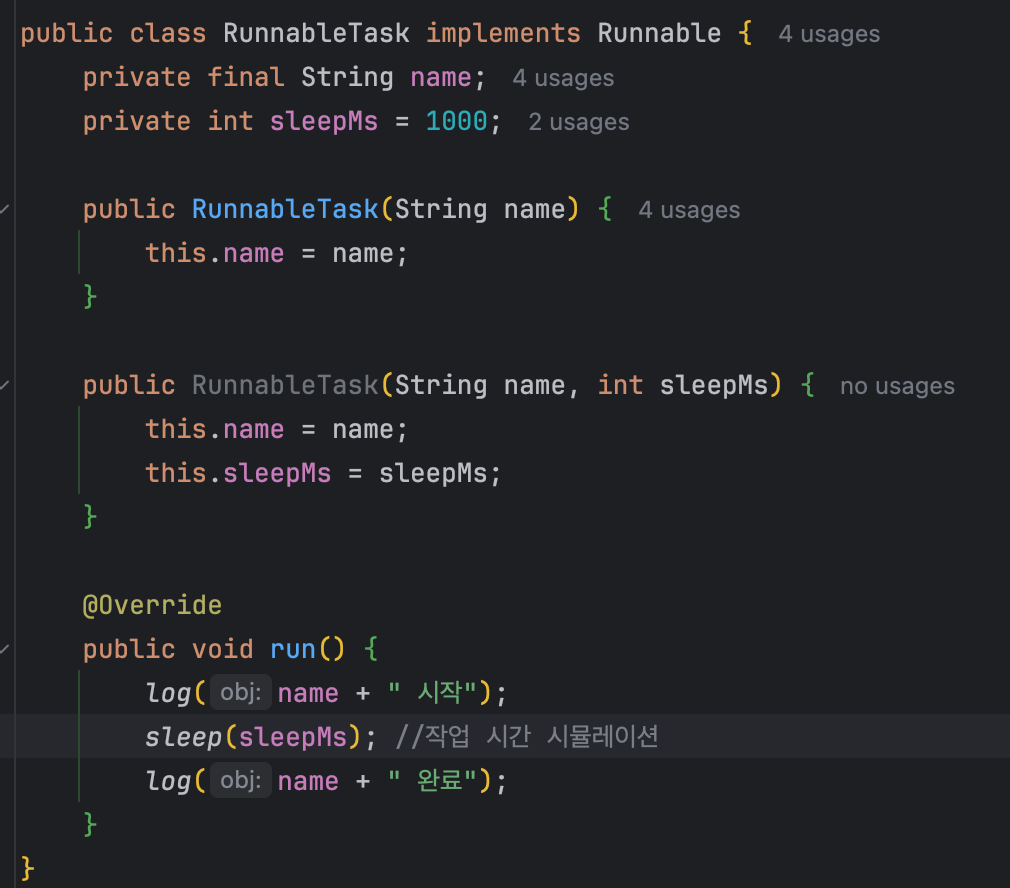Screen dimensions: 1010x888
Task: Click the "int" keyword in the constructor parameters
Action: pos(620,385)
